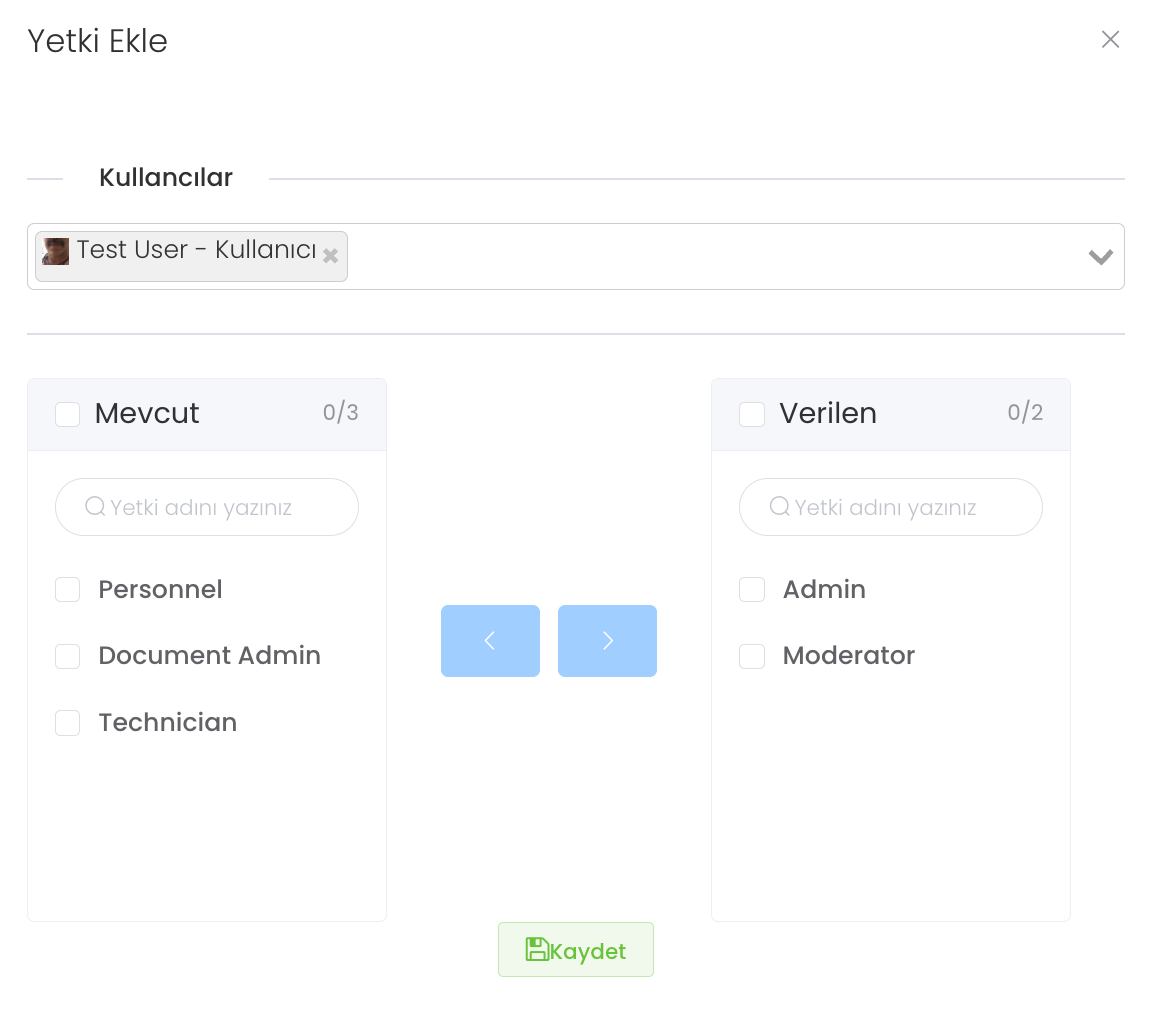
Task: Toggle the Mevcut select-all checkbox
Action: tap(68, 414)
